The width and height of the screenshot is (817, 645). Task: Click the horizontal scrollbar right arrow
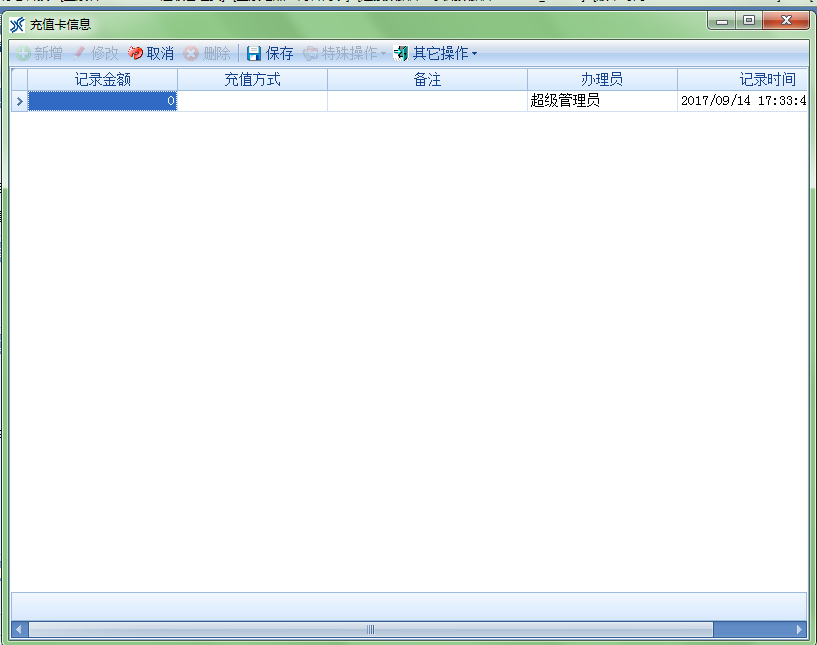tap(799, 629)
